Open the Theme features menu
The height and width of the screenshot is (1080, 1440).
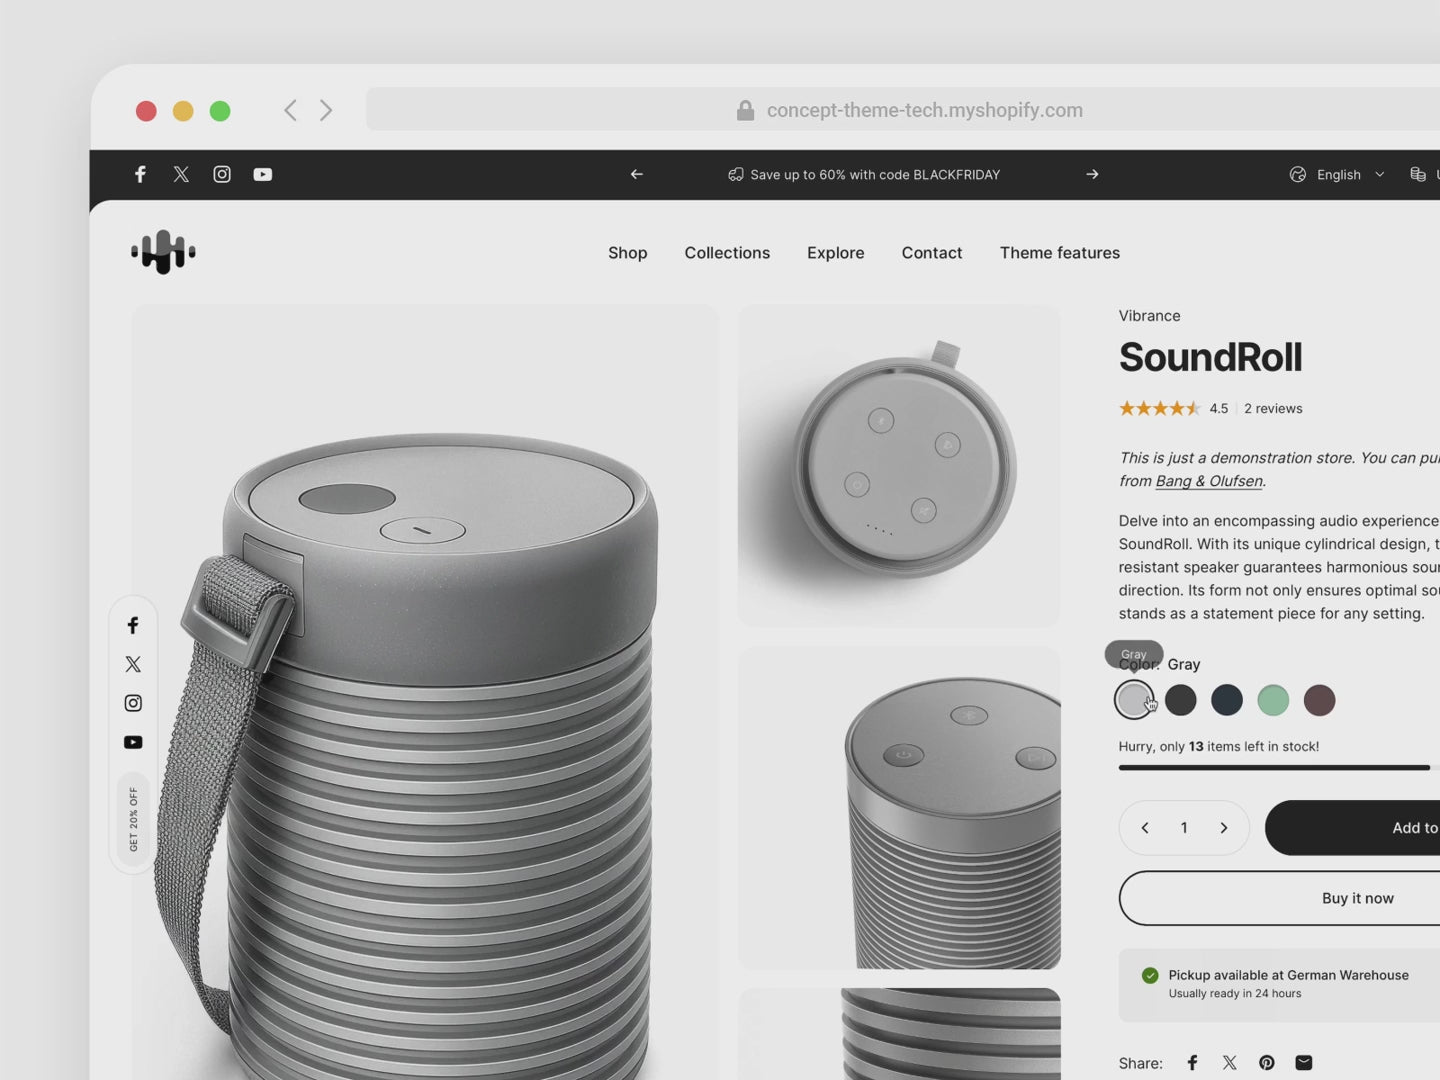[1059, 253]
